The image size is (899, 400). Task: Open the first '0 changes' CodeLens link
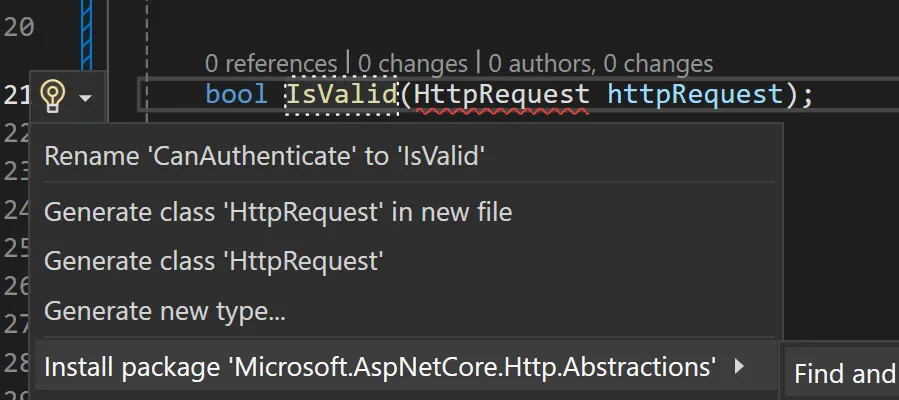coord(413,64)
